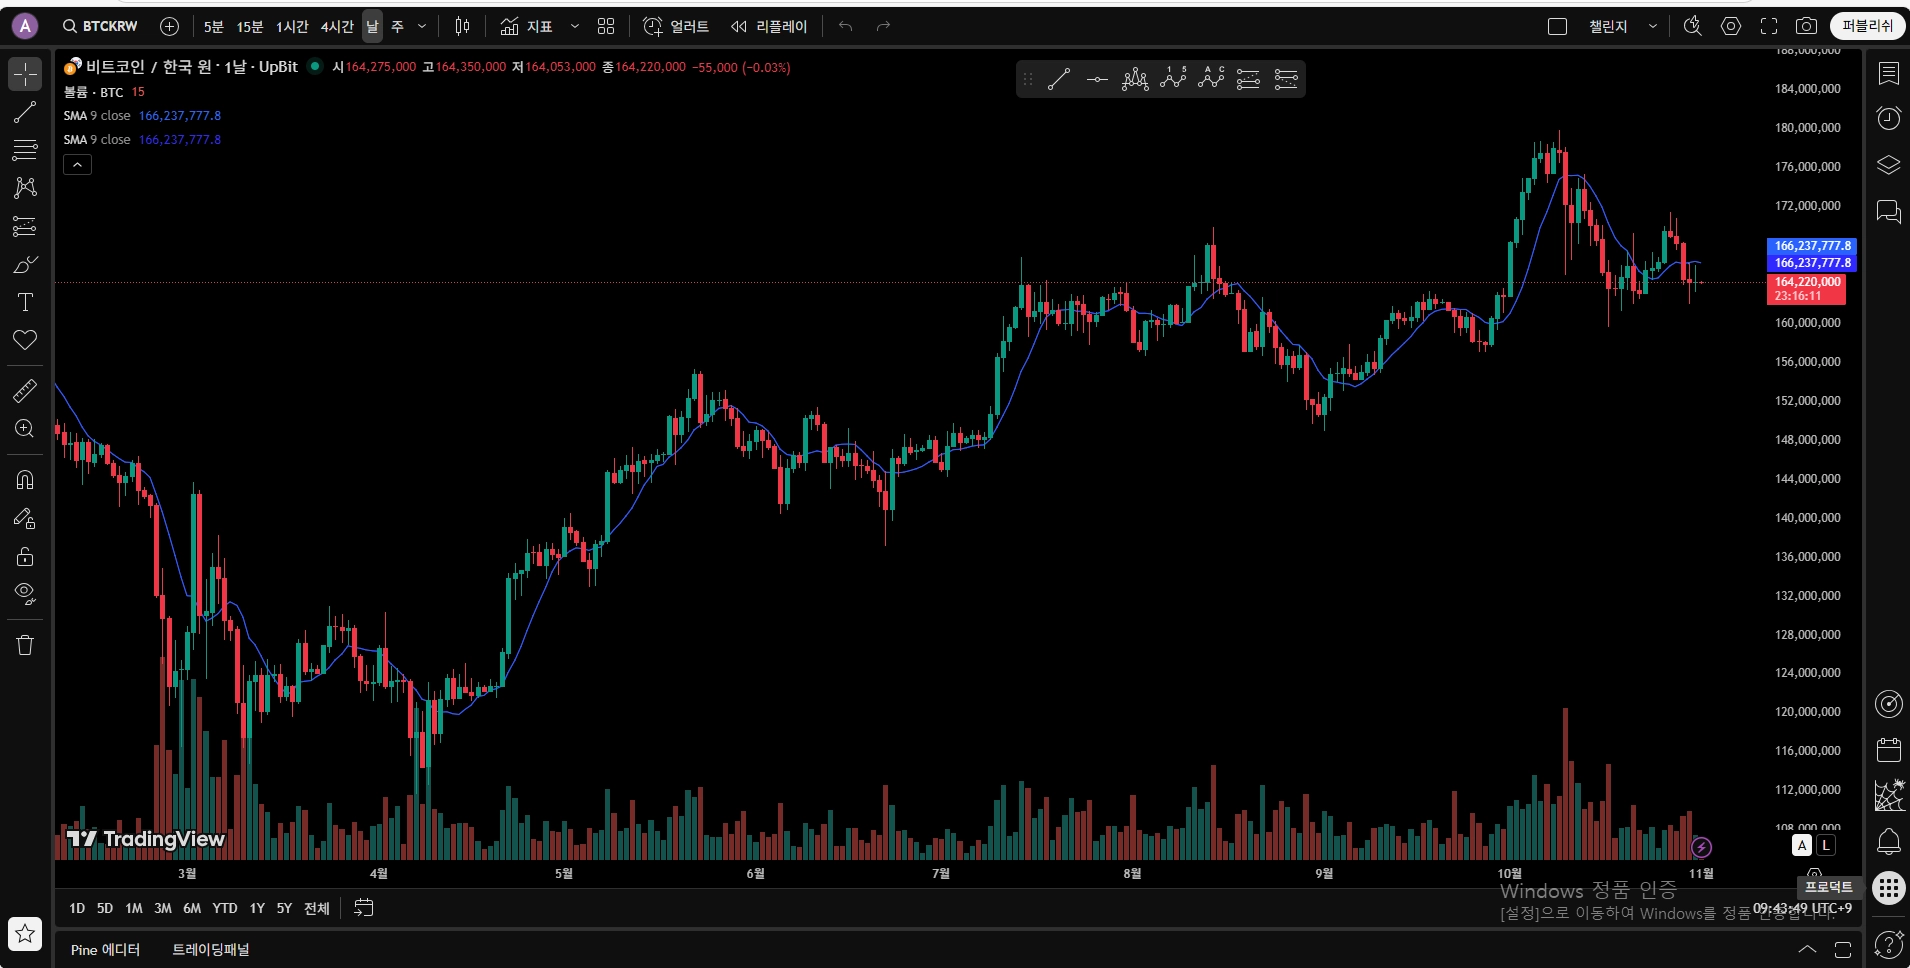The width and height of the screenshot is (1910, 968).
Task: Expand the timeframe interval dropdown arrow
Action: pos(422,26)
